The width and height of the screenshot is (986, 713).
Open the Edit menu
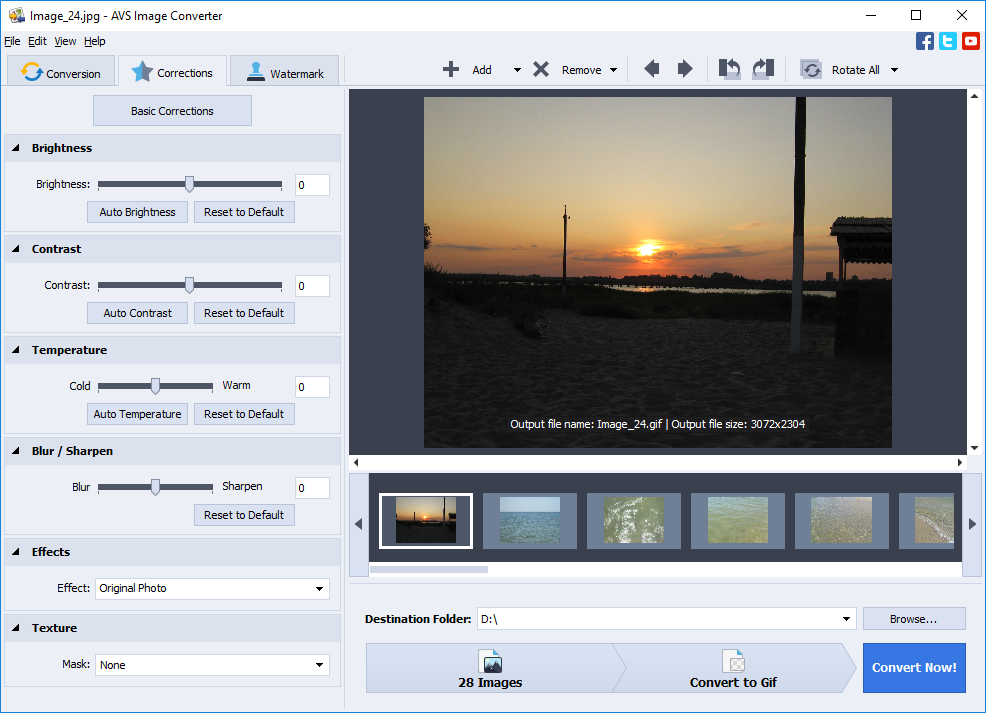(37, 41)
